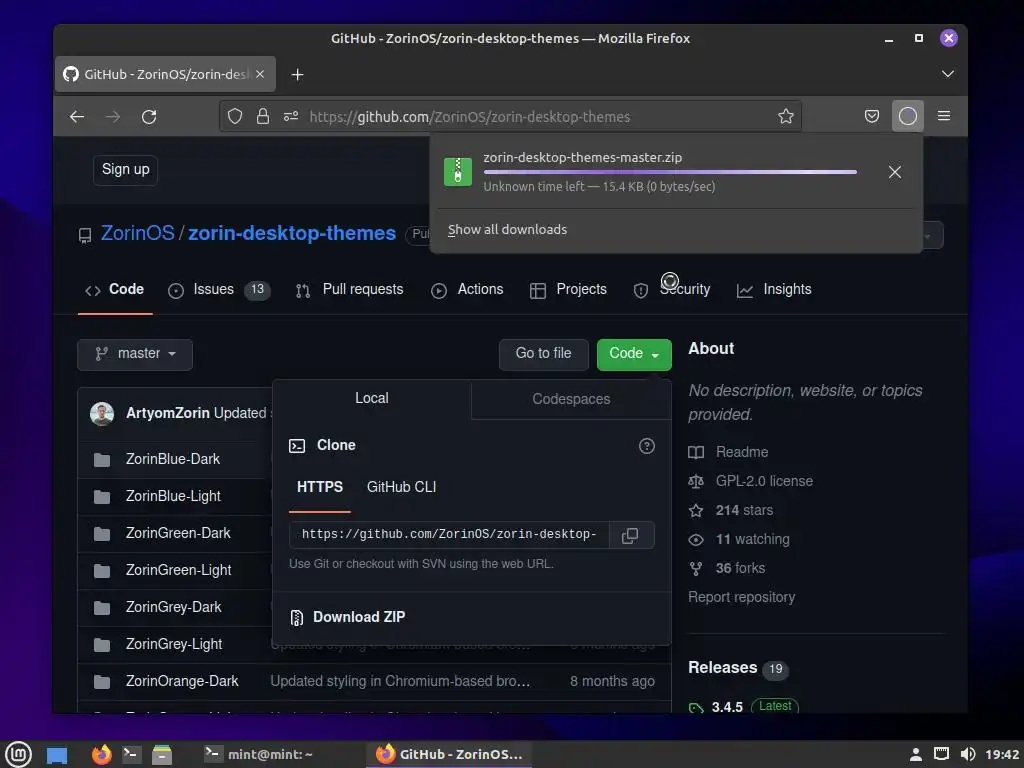The width and height of the screenshot is (1024, 768).
Task: Save page to Pocket
Action: click(872, 117)
